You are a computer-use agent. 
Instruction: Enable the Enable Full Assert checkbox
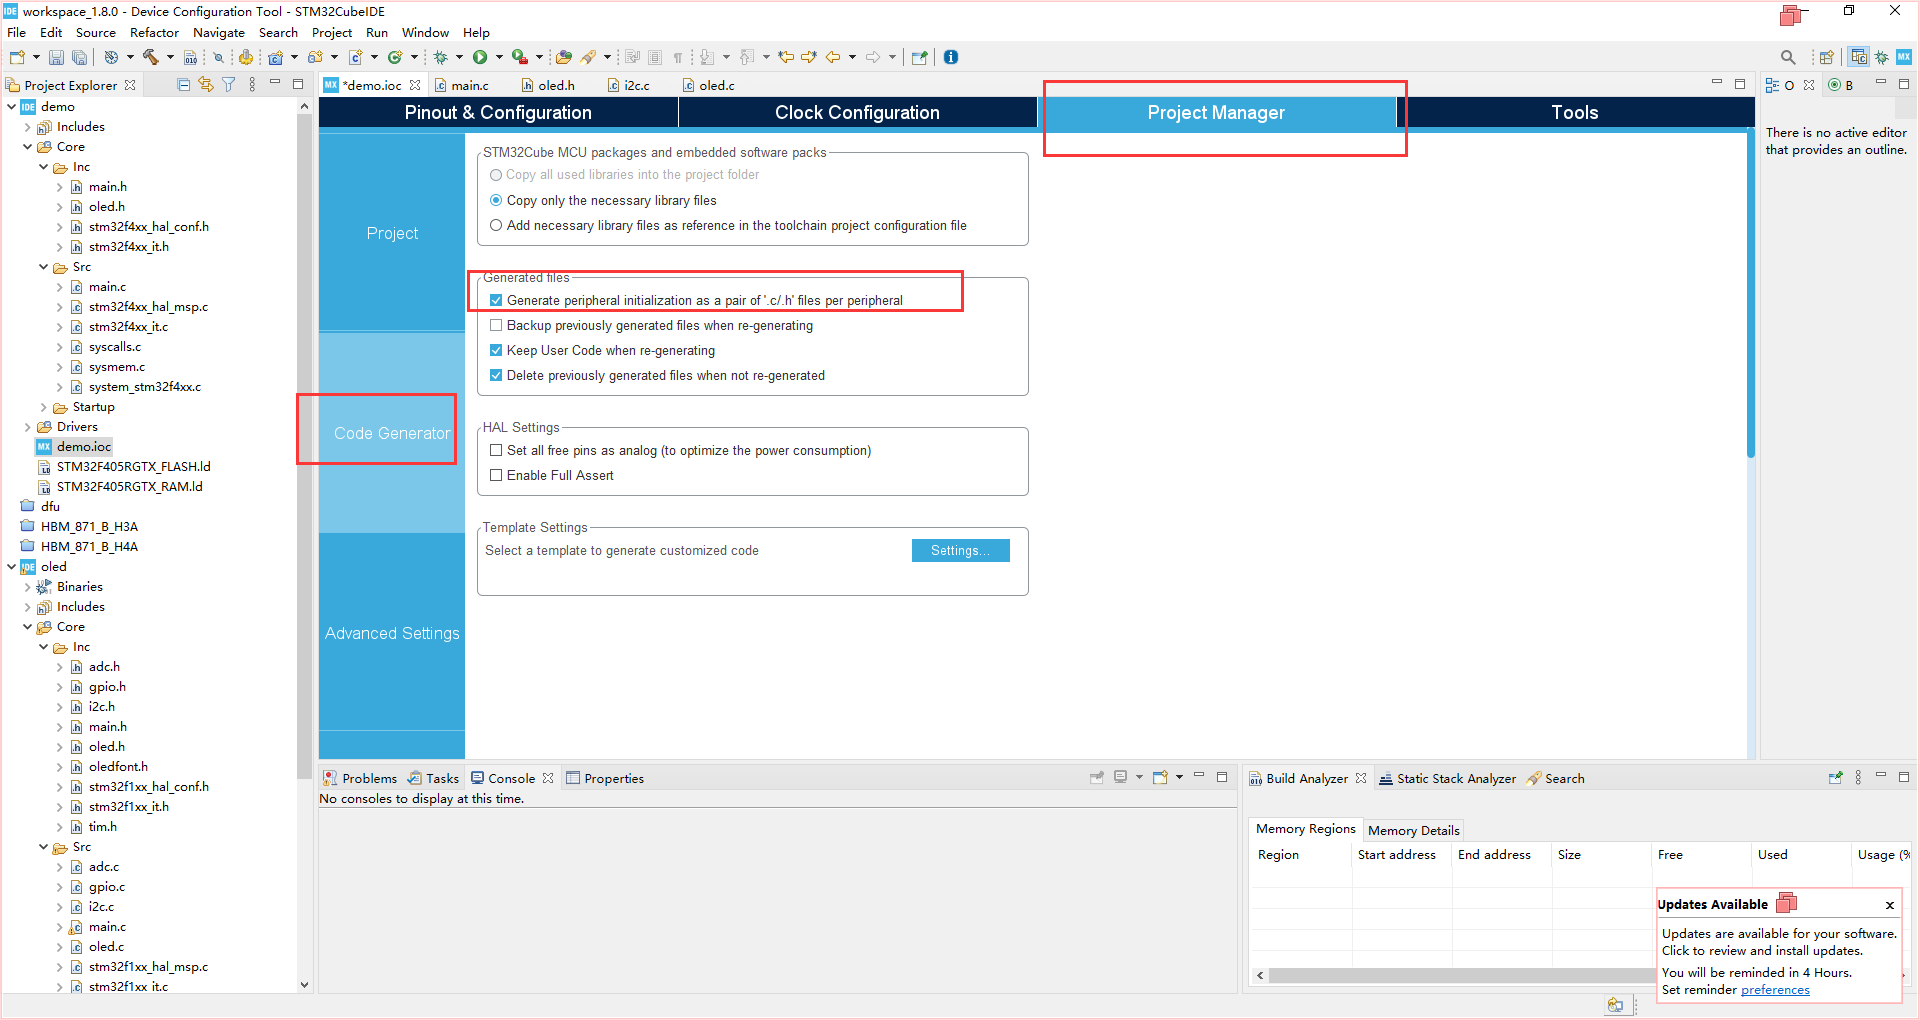[x=496, y=475]
